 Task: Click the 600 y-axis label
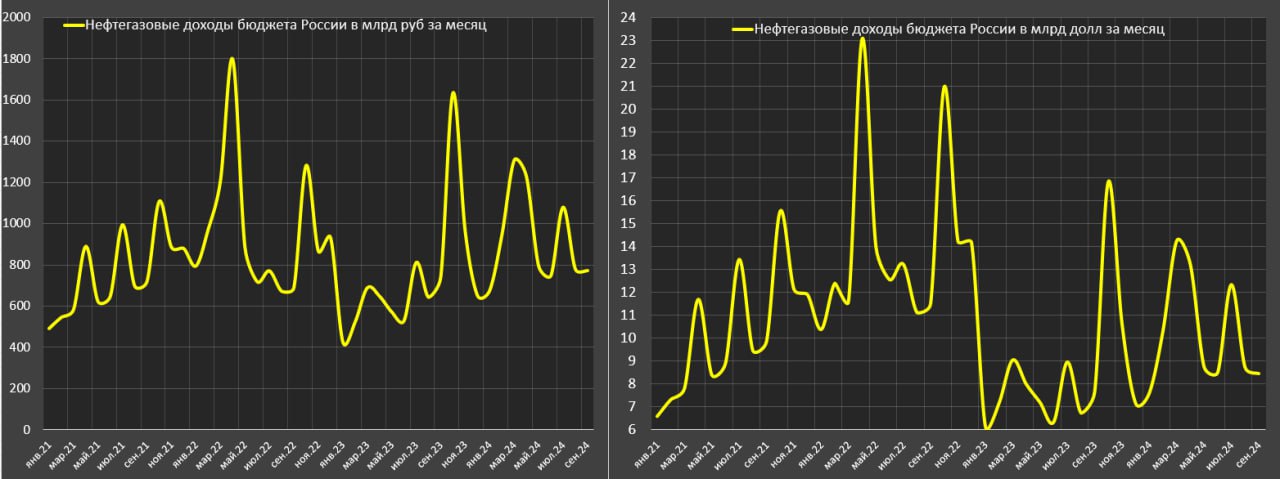click(20, 306)
